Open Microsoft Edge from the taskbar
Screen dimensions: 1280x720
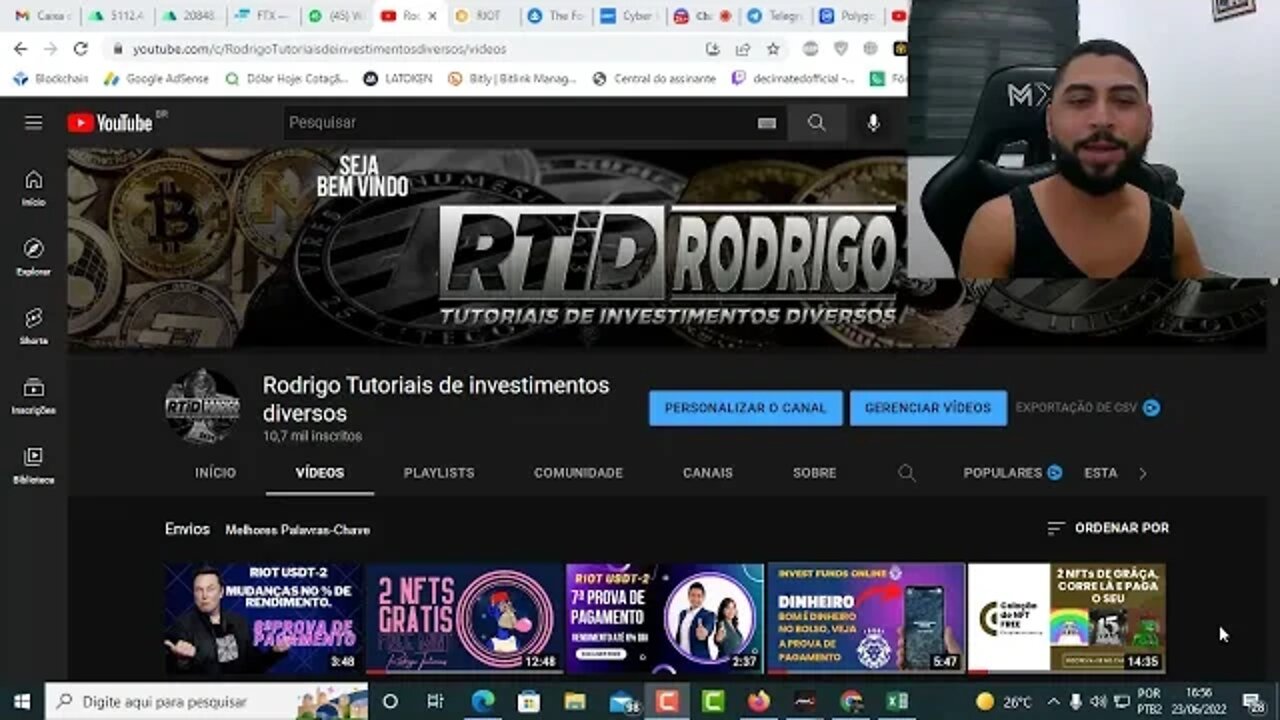tap(483, 701)
